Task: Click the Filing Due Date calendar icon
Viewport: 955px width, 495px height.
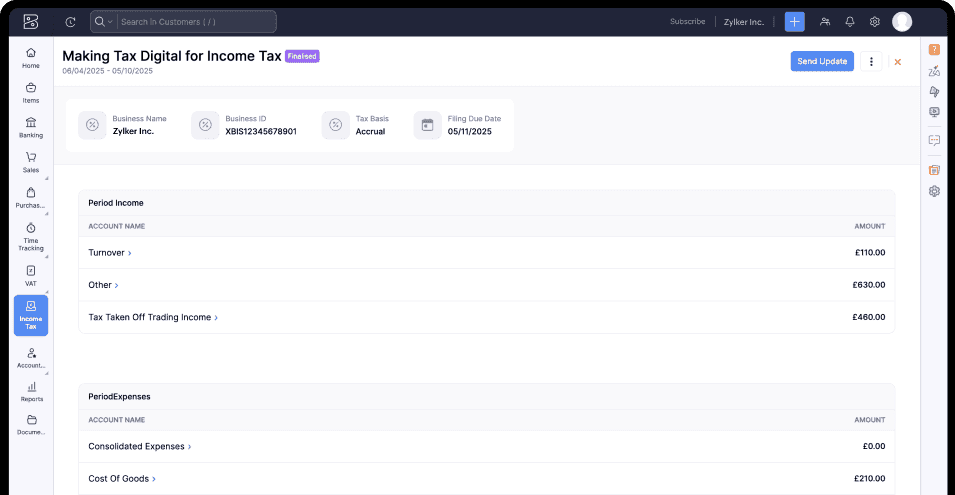Action: click(428, 125)
